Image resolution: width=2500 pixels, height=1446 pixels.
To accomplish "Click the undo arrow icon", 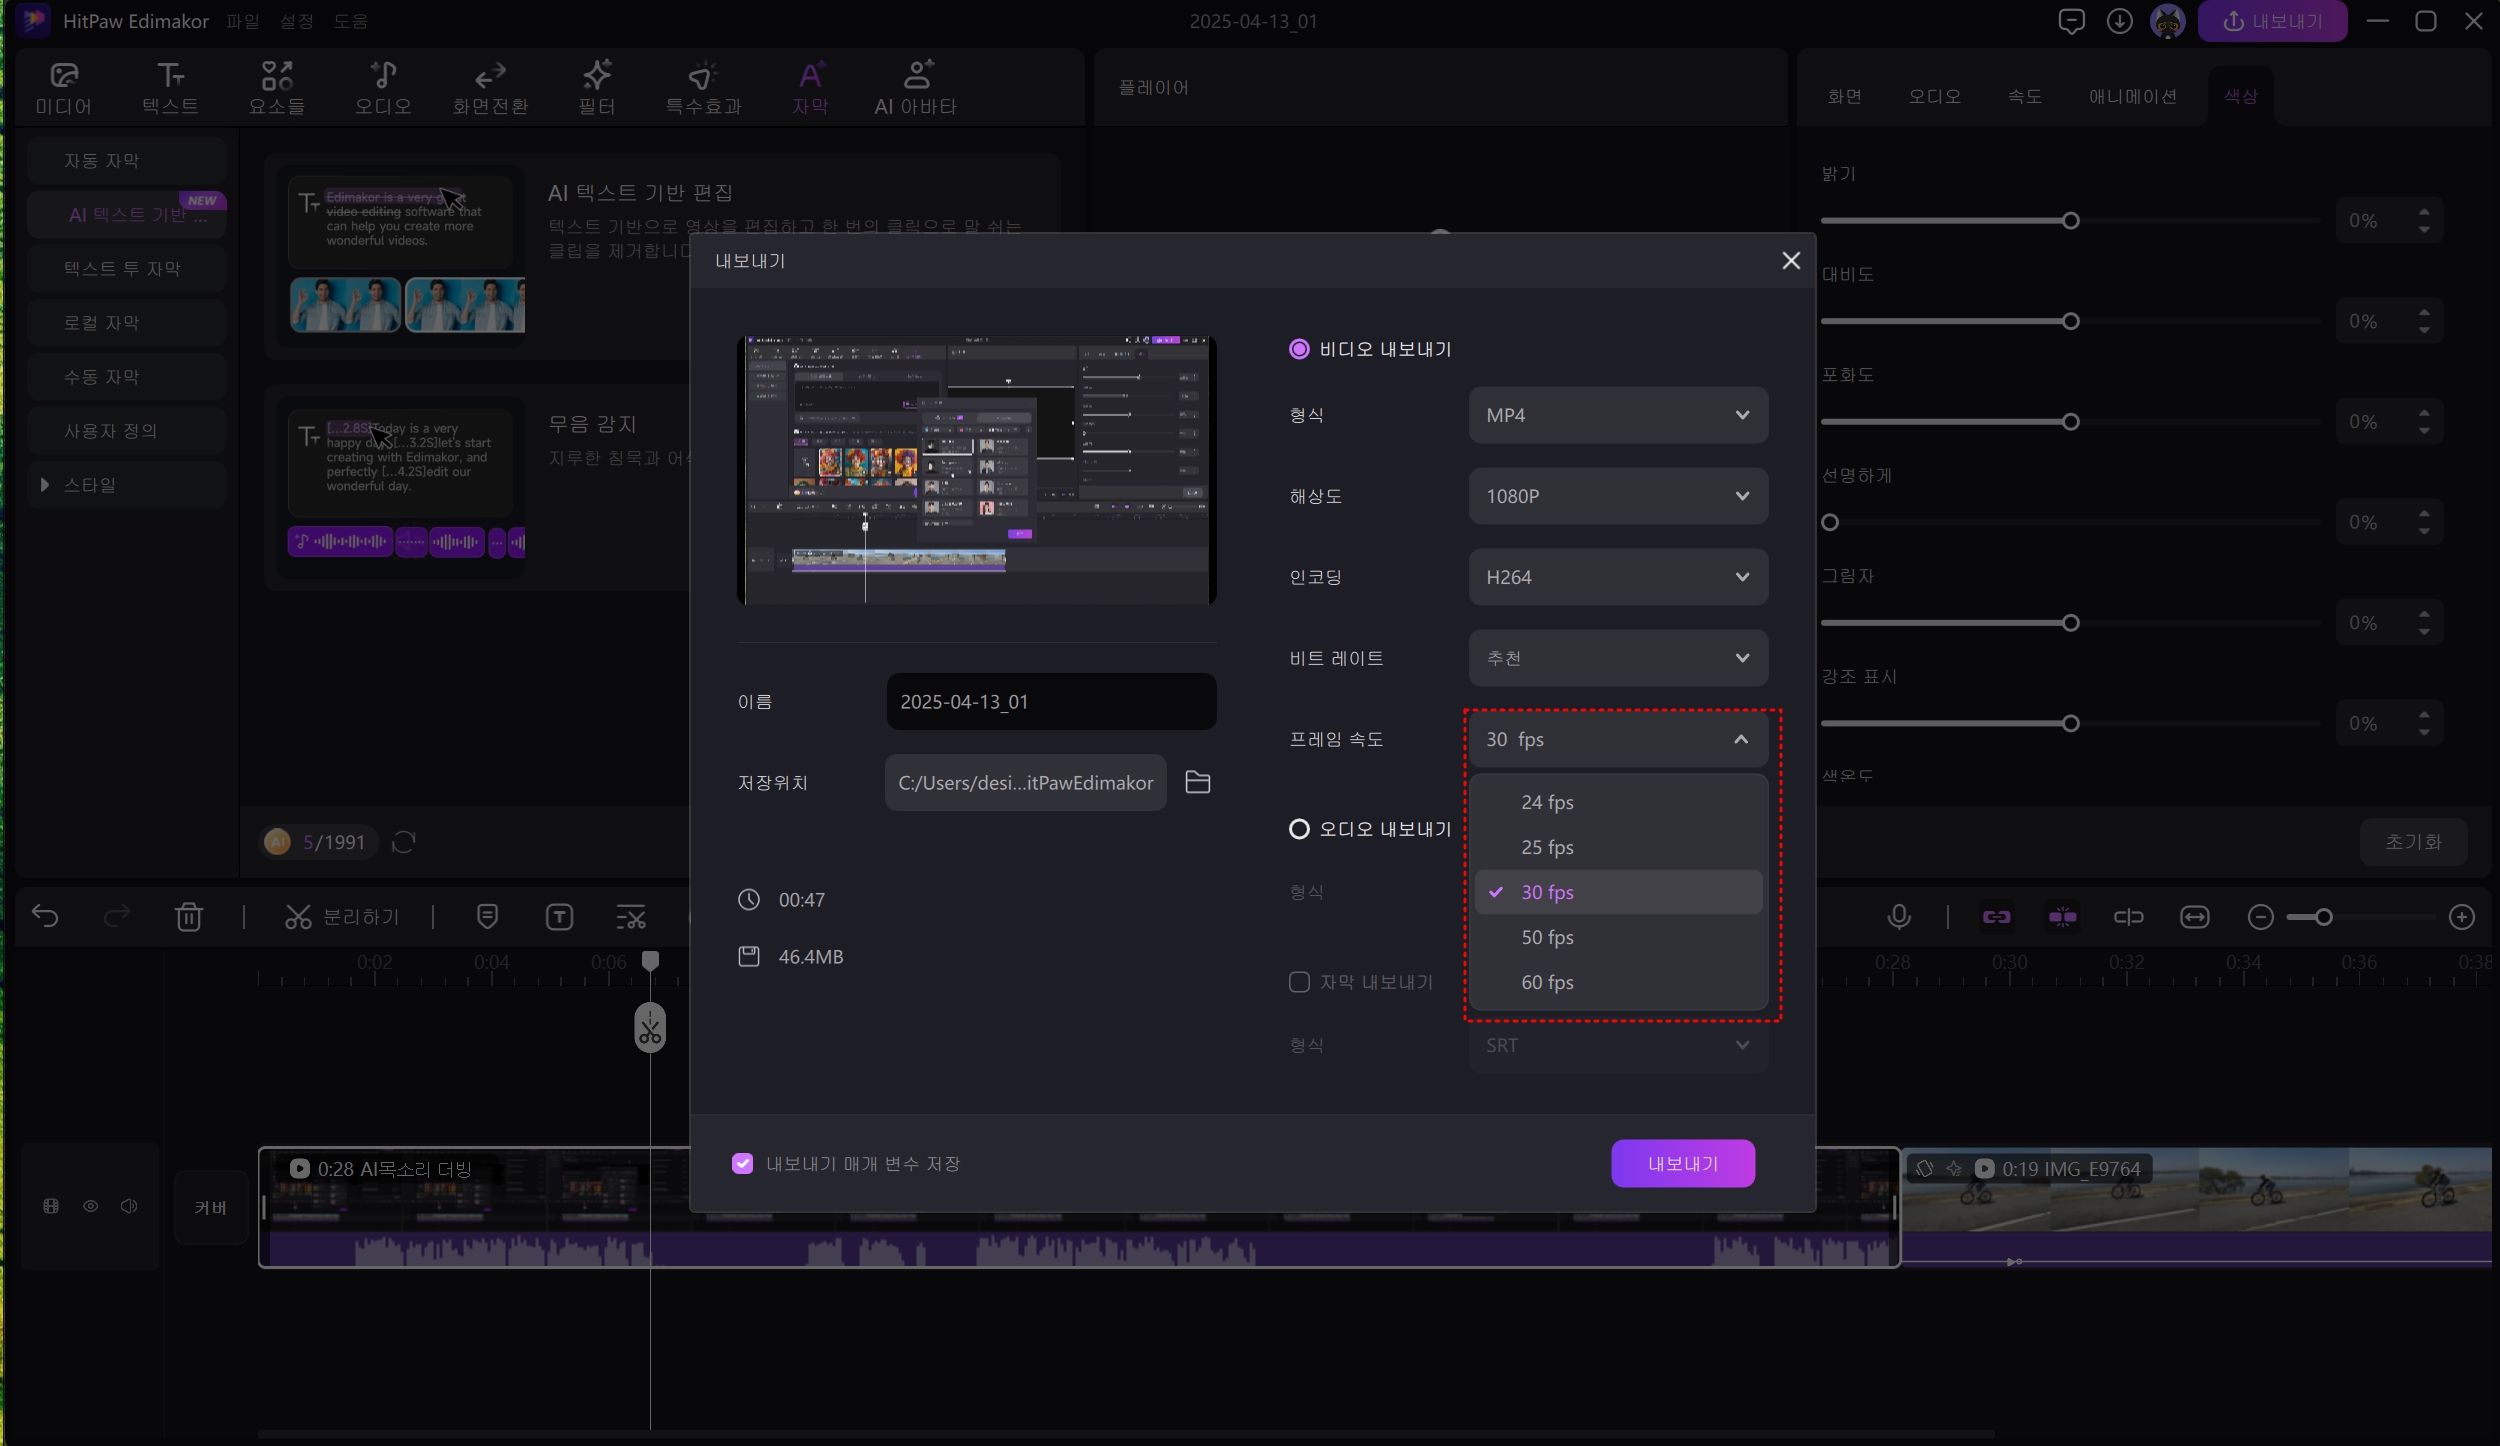I will pos(46,916).
